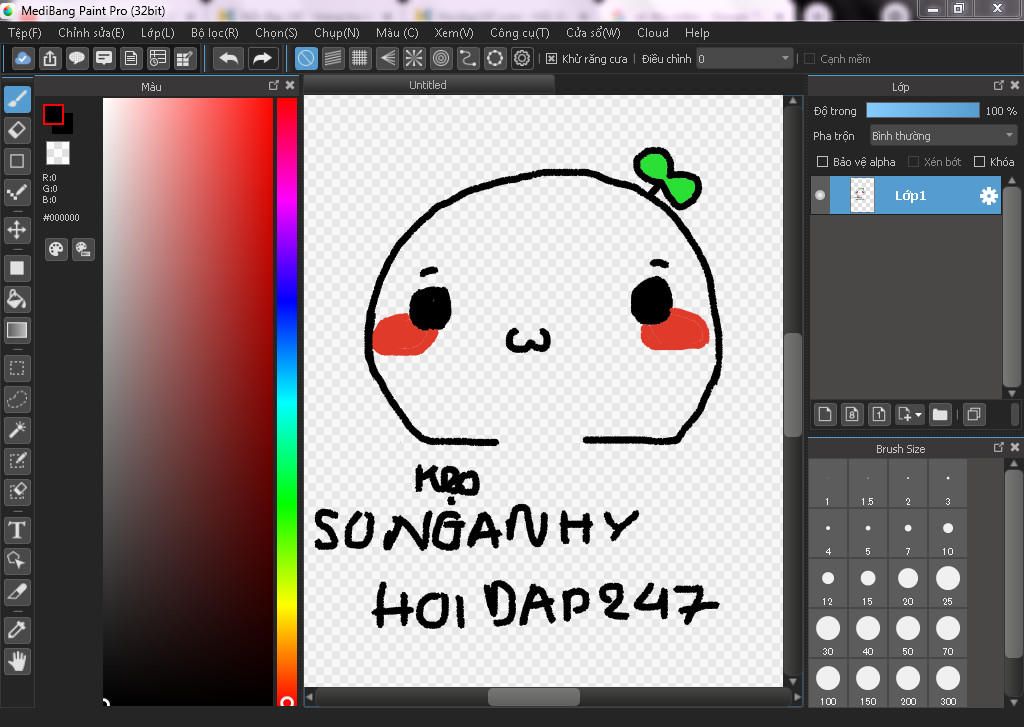Select the Hand tool

point(18,661)
